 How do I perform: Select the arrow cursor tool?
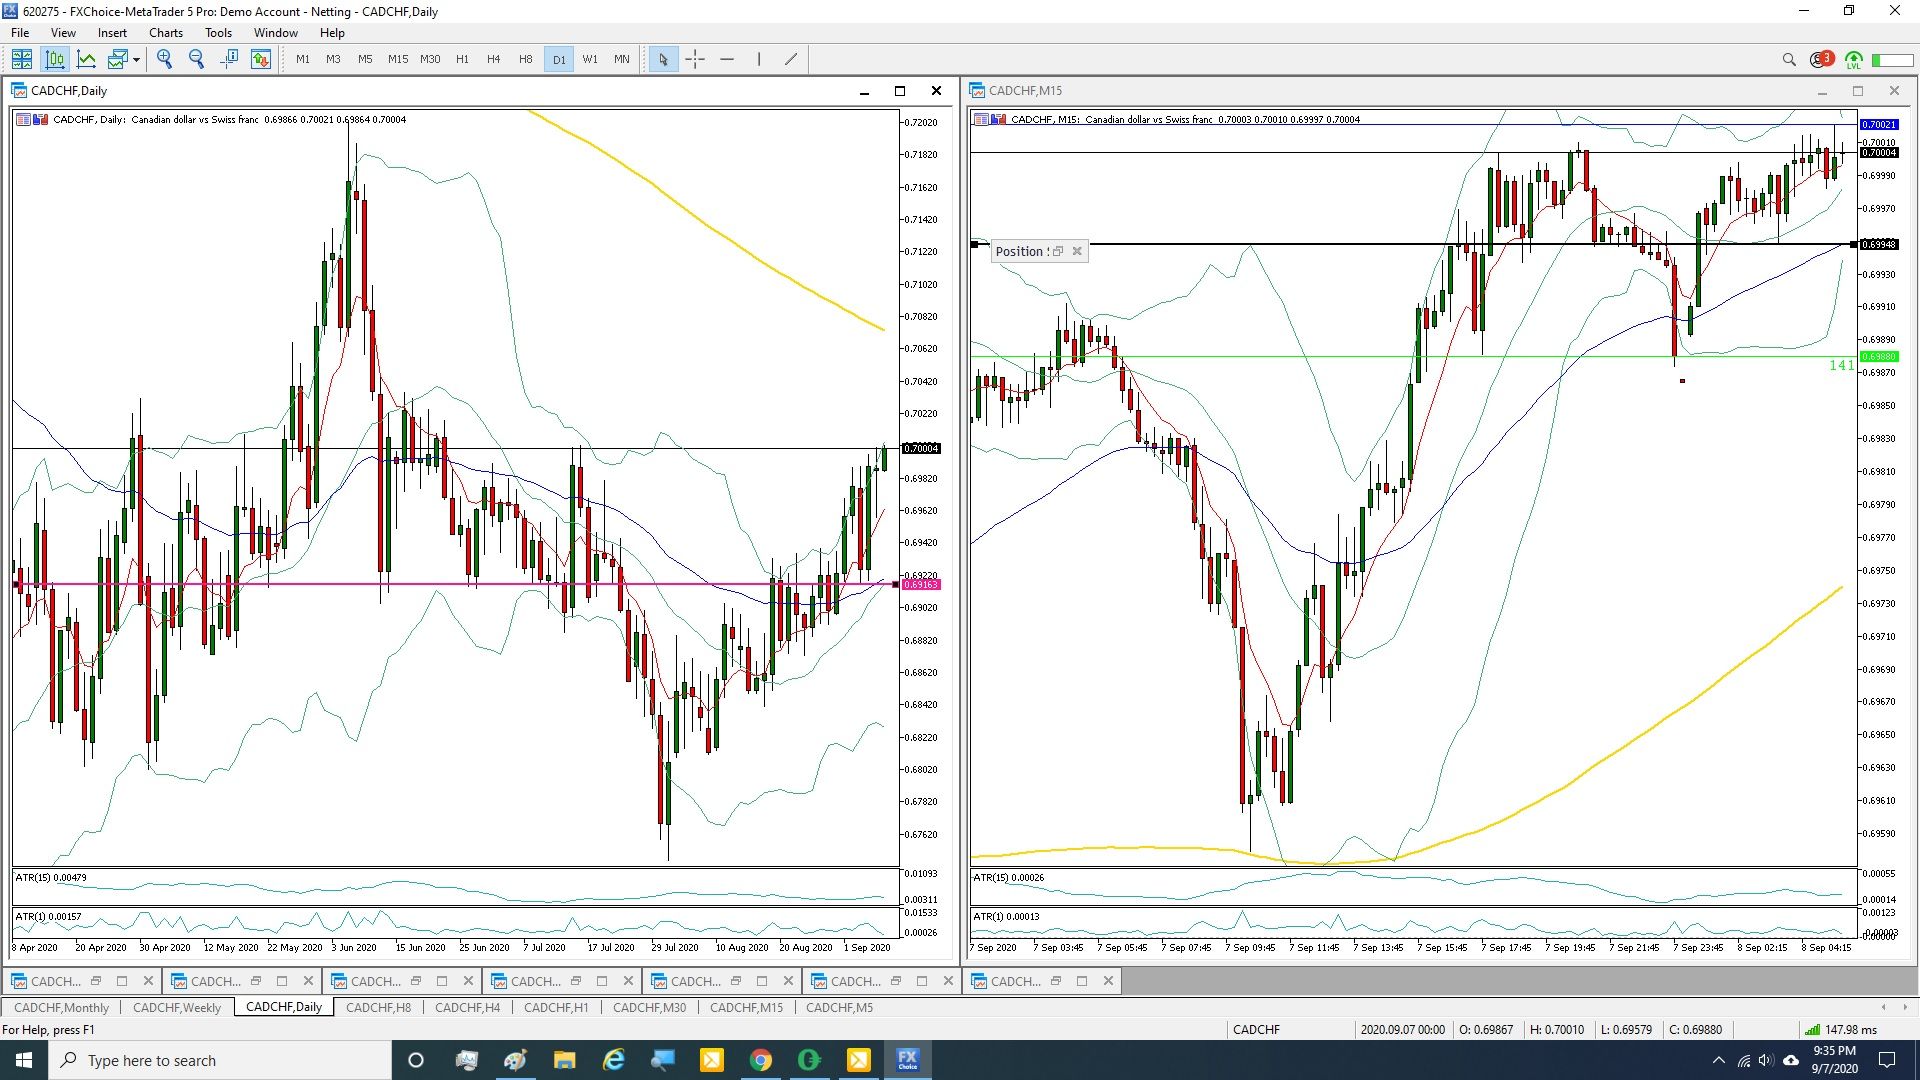pos(662,59)
